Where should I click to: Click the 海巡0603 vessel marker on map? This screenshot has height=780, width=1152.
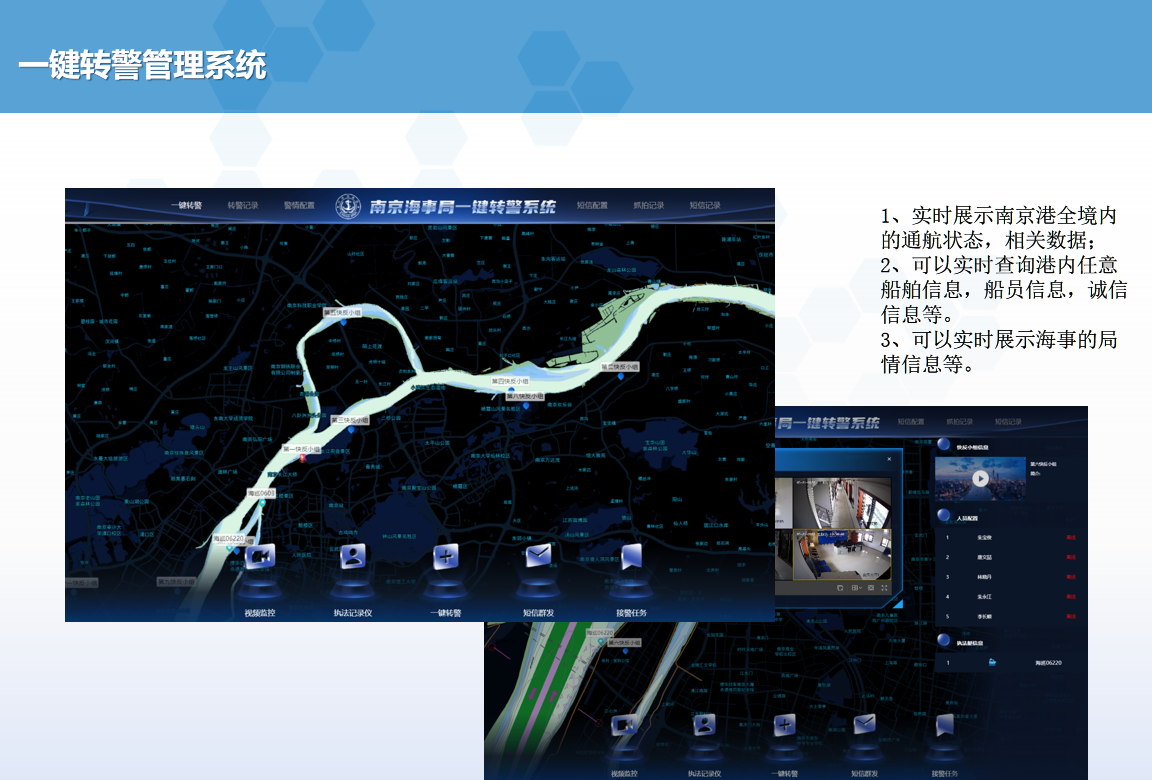tap(262, 503)
